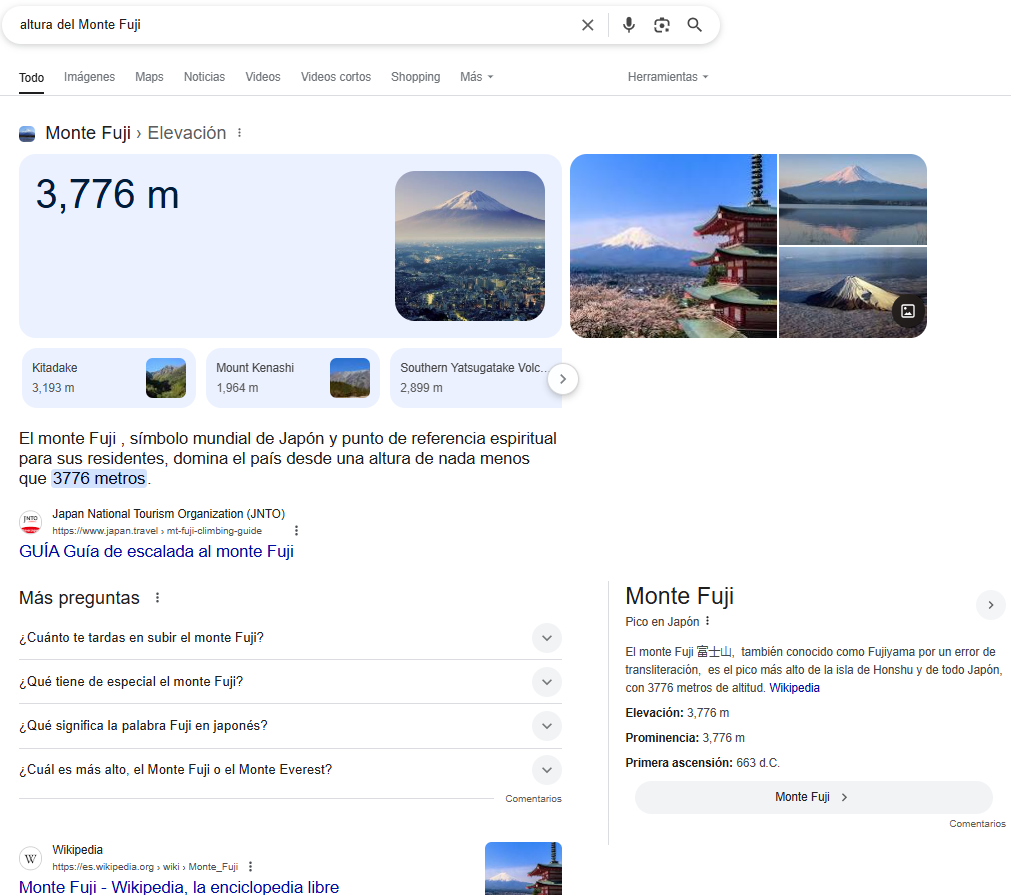
Task: Expand the Más search categories dropdown
Action: click(476, 77)
